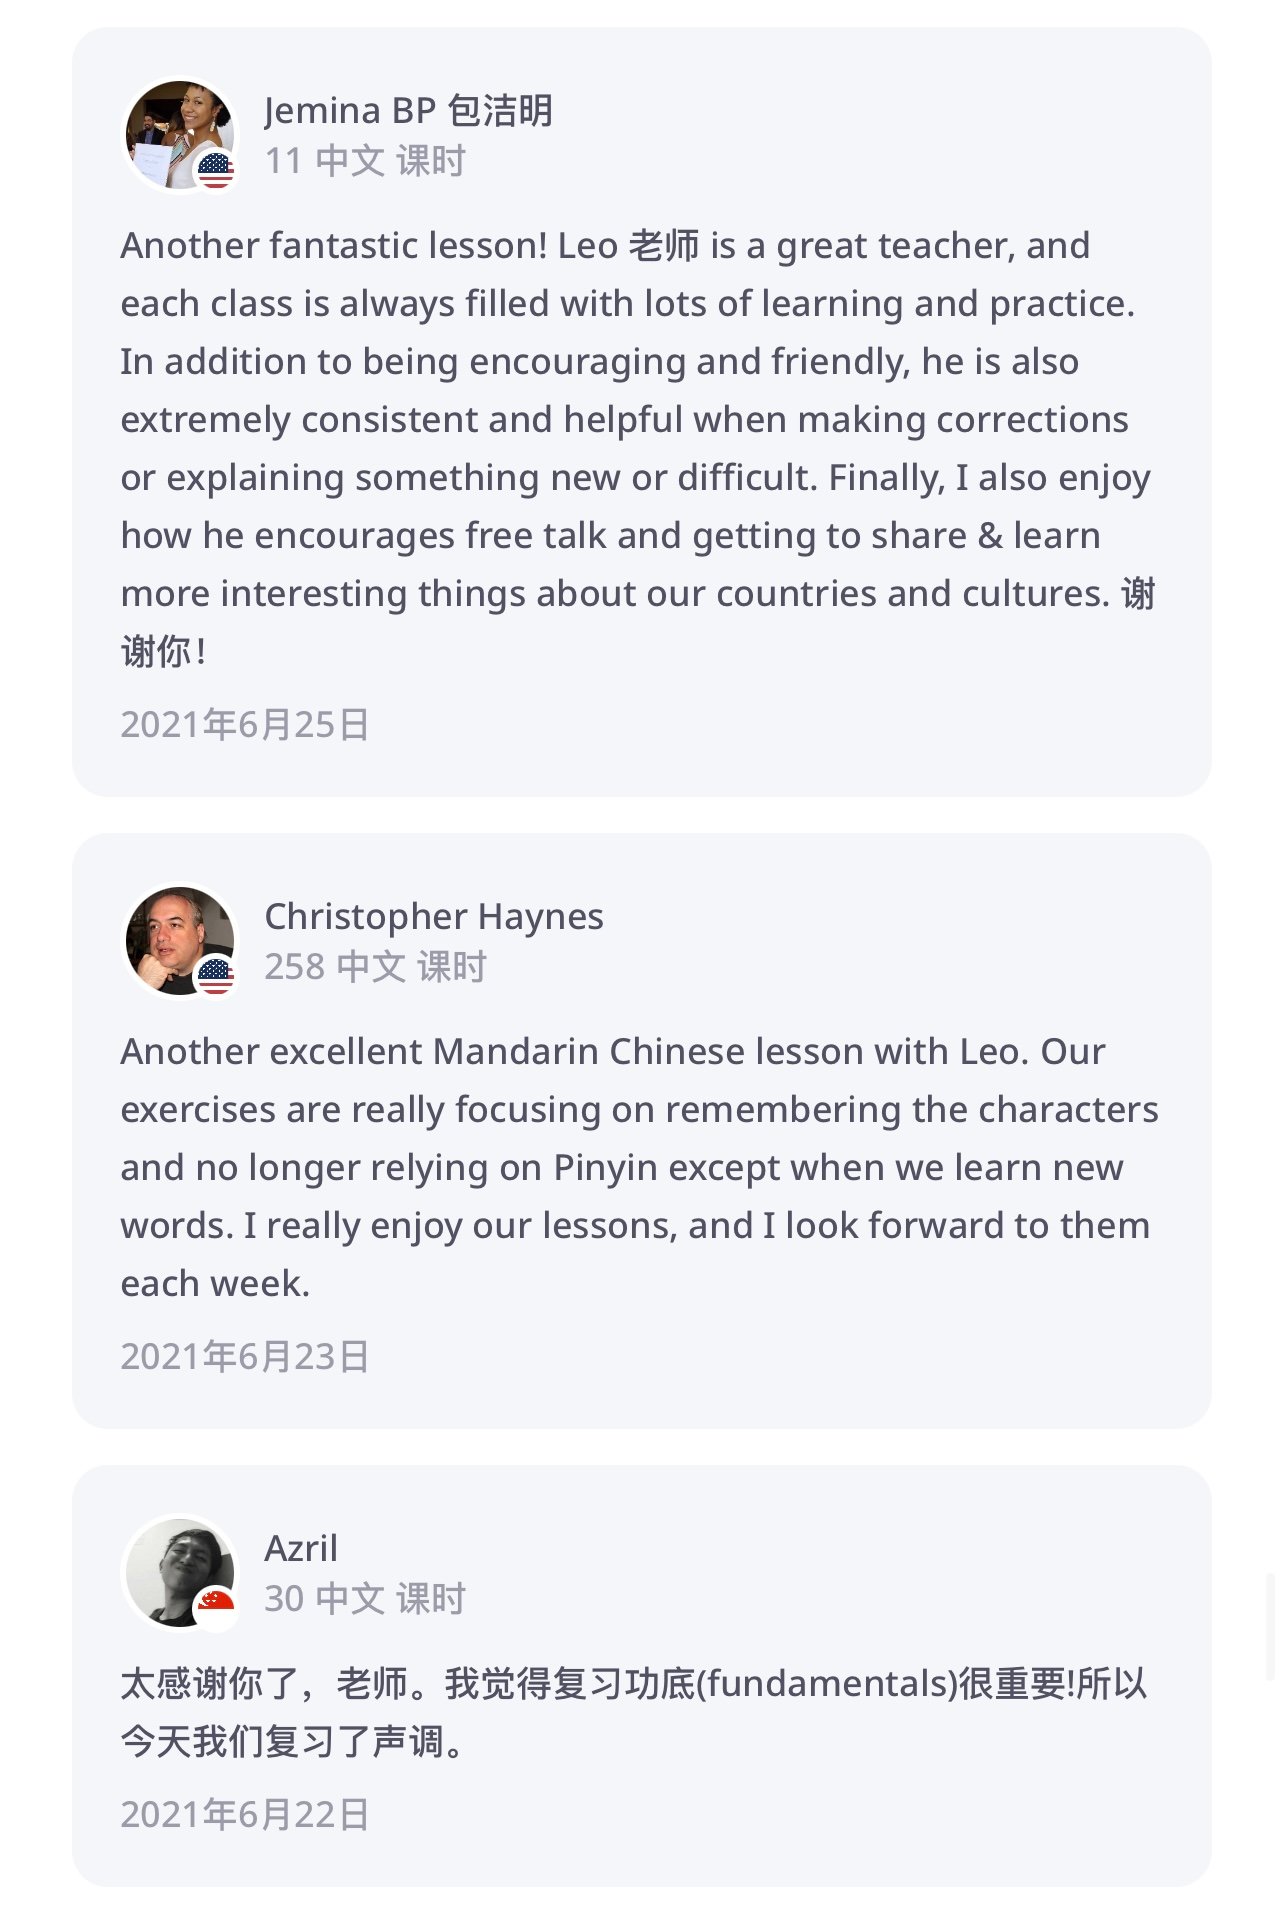The height and width of the screenshot is (1907, 1284).
Task: Click the '谢你!' text ending Jemina's review
Action: click(164, 652)
